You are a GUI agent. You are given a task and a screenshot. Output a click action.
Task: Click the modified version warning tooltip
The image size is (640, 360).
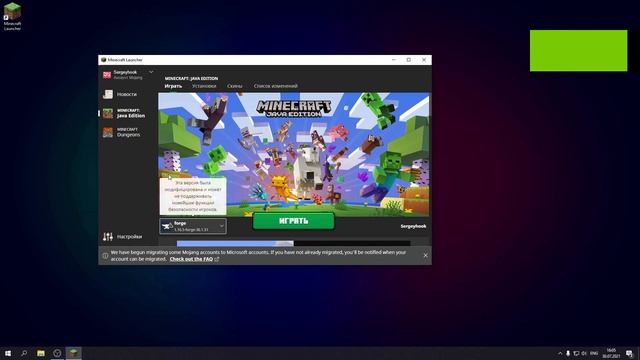tap(193, 196)
